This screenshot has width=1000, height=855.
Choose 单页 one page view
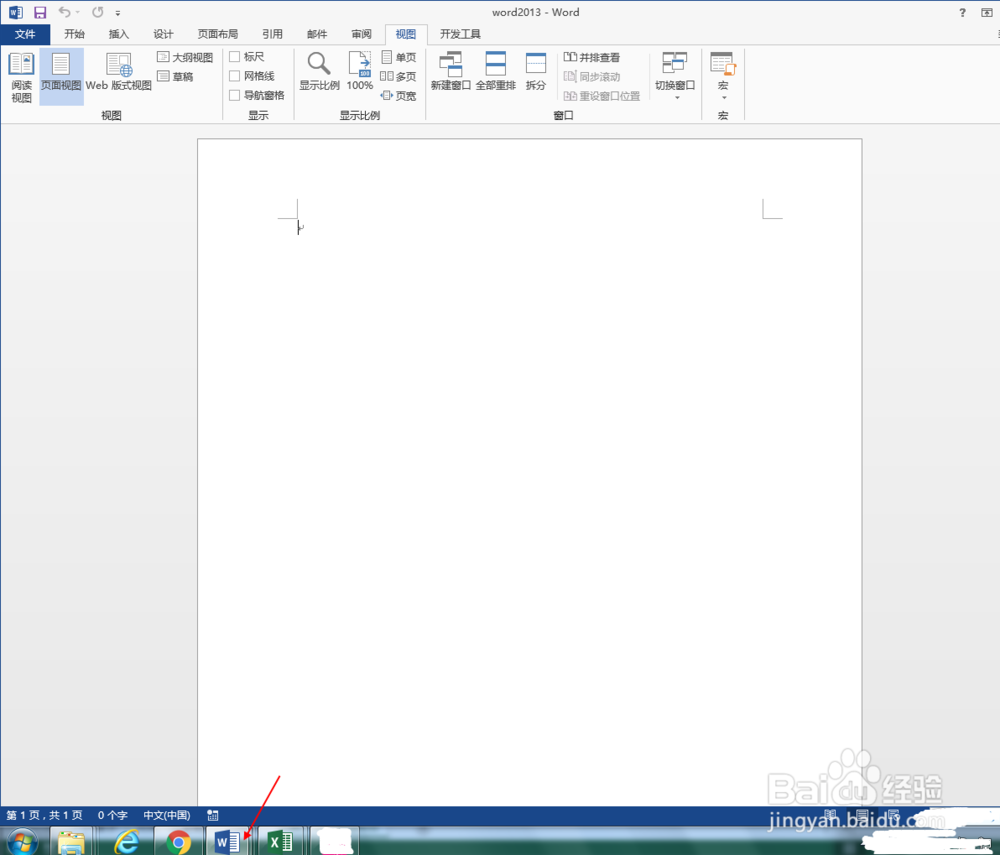pos(399,57)
